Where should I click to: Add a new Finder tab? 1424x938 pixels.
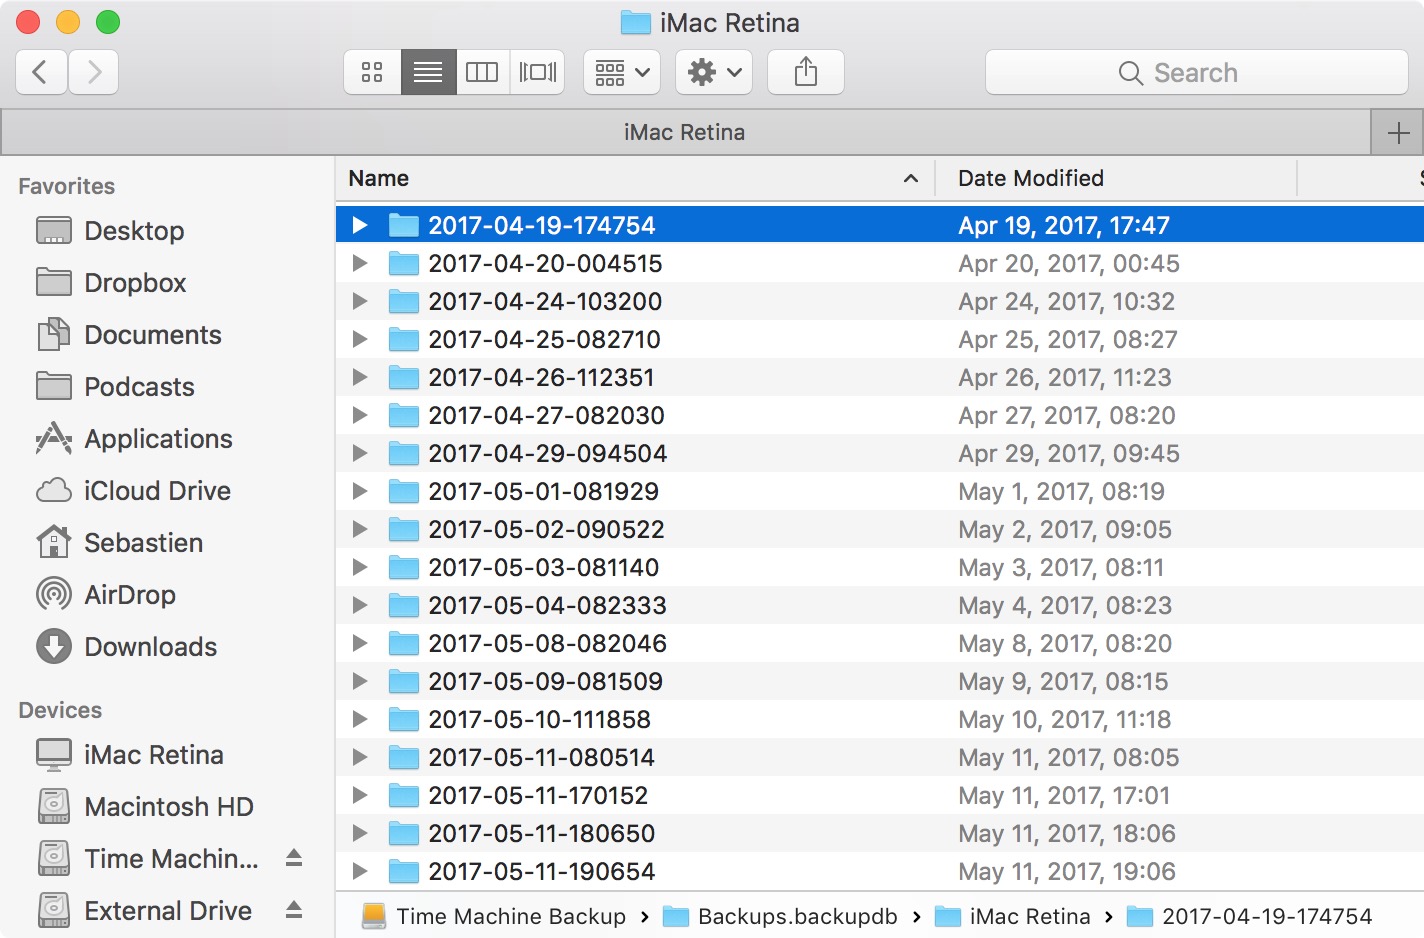point(1398,133)
